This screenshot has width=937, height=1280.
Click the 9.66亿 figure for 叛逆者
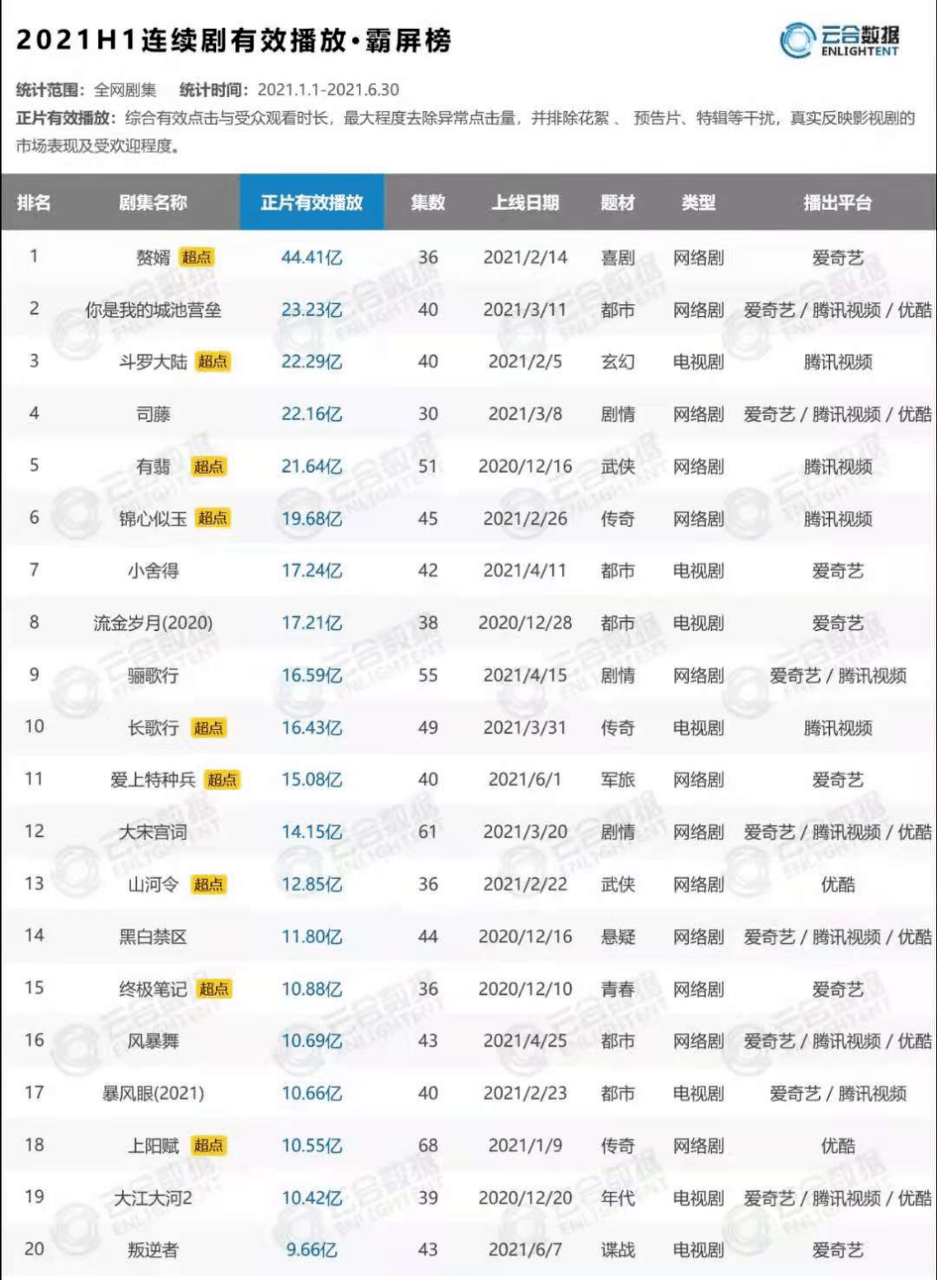click(x=311, y=1249)
